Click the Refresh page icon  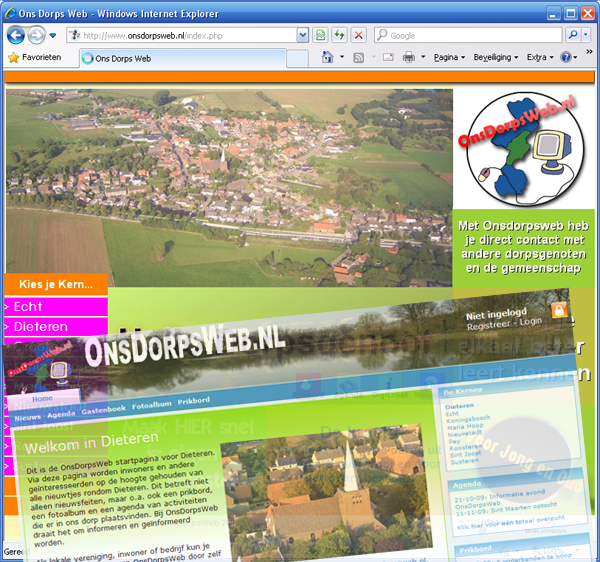pyautogui.click(x=339, y=36)
